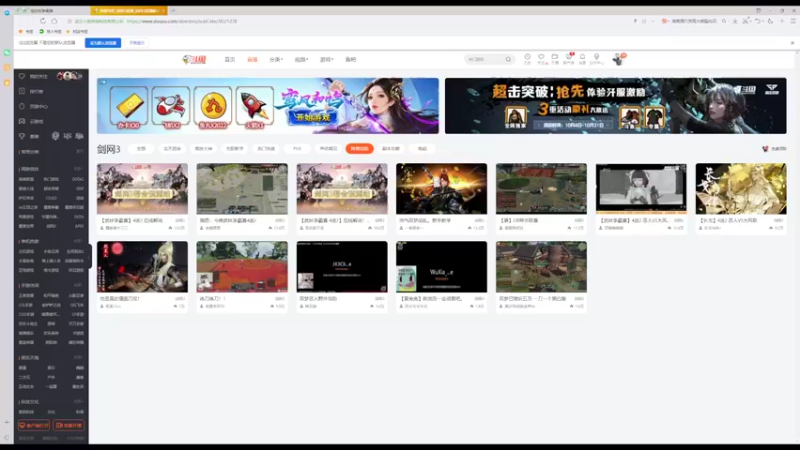Screen dimensions: 800x450
Task: Open the black WuXia stream thumbnail
Action: (x=441, y=267)
